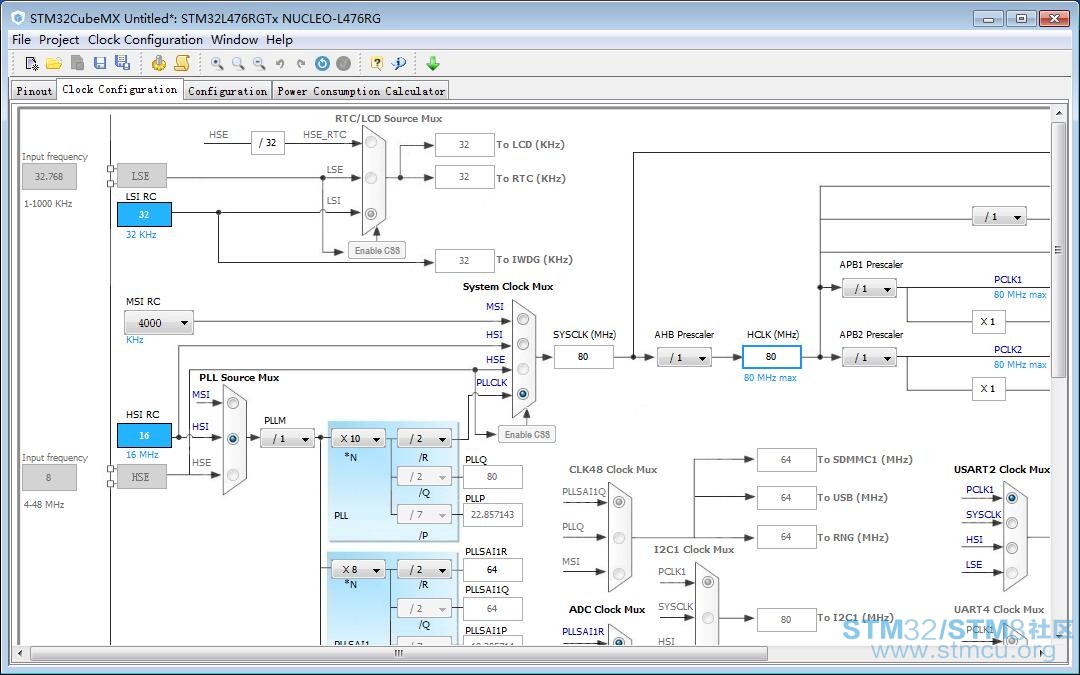Select MSI in PLL Source Mux
Screen dimensions: 1080x675
pyautogui.click(x=233, y=402)
